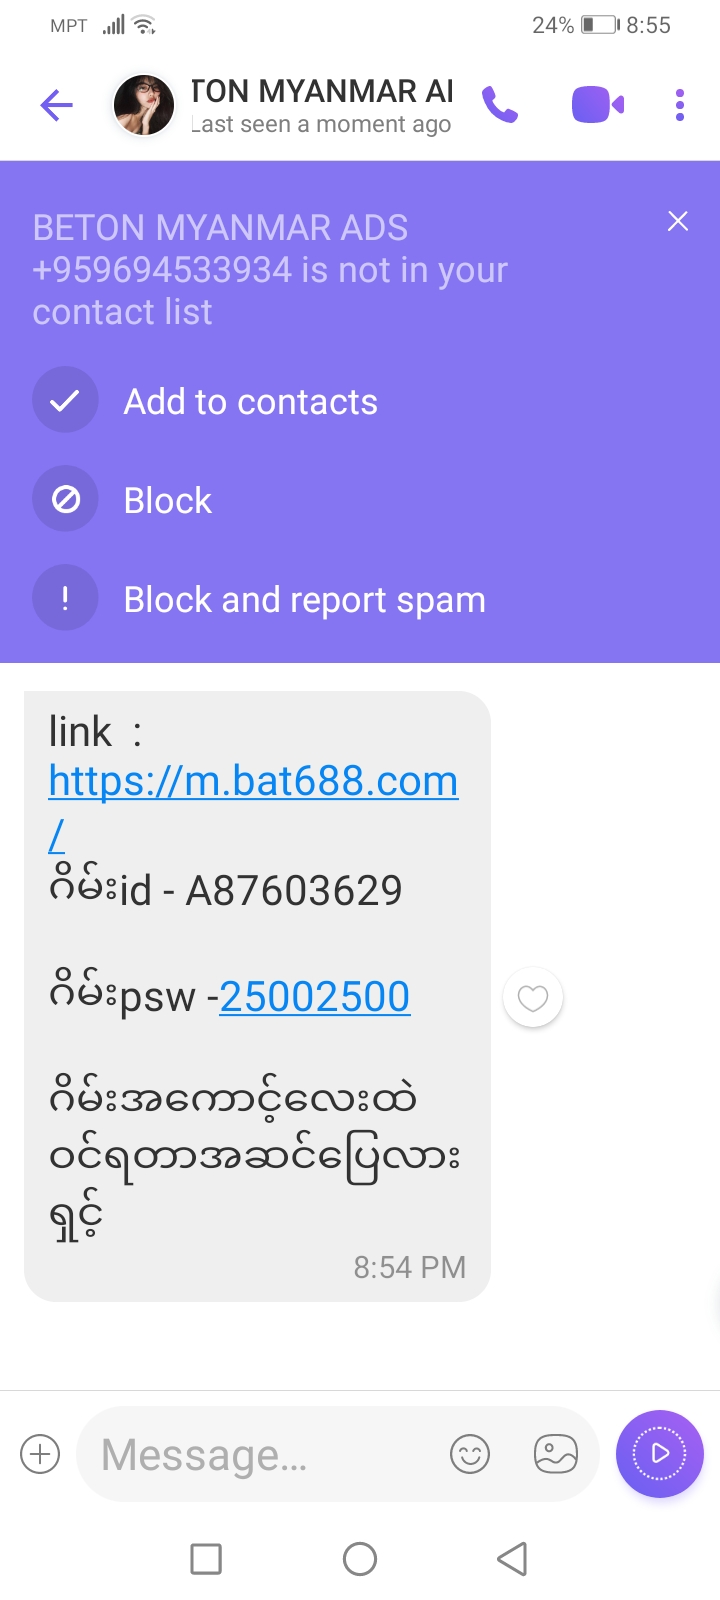Image resolution: width=720 pixels, height=1600 pixels.
Task: Open the emoji sticker picker
Action: 470,1454
